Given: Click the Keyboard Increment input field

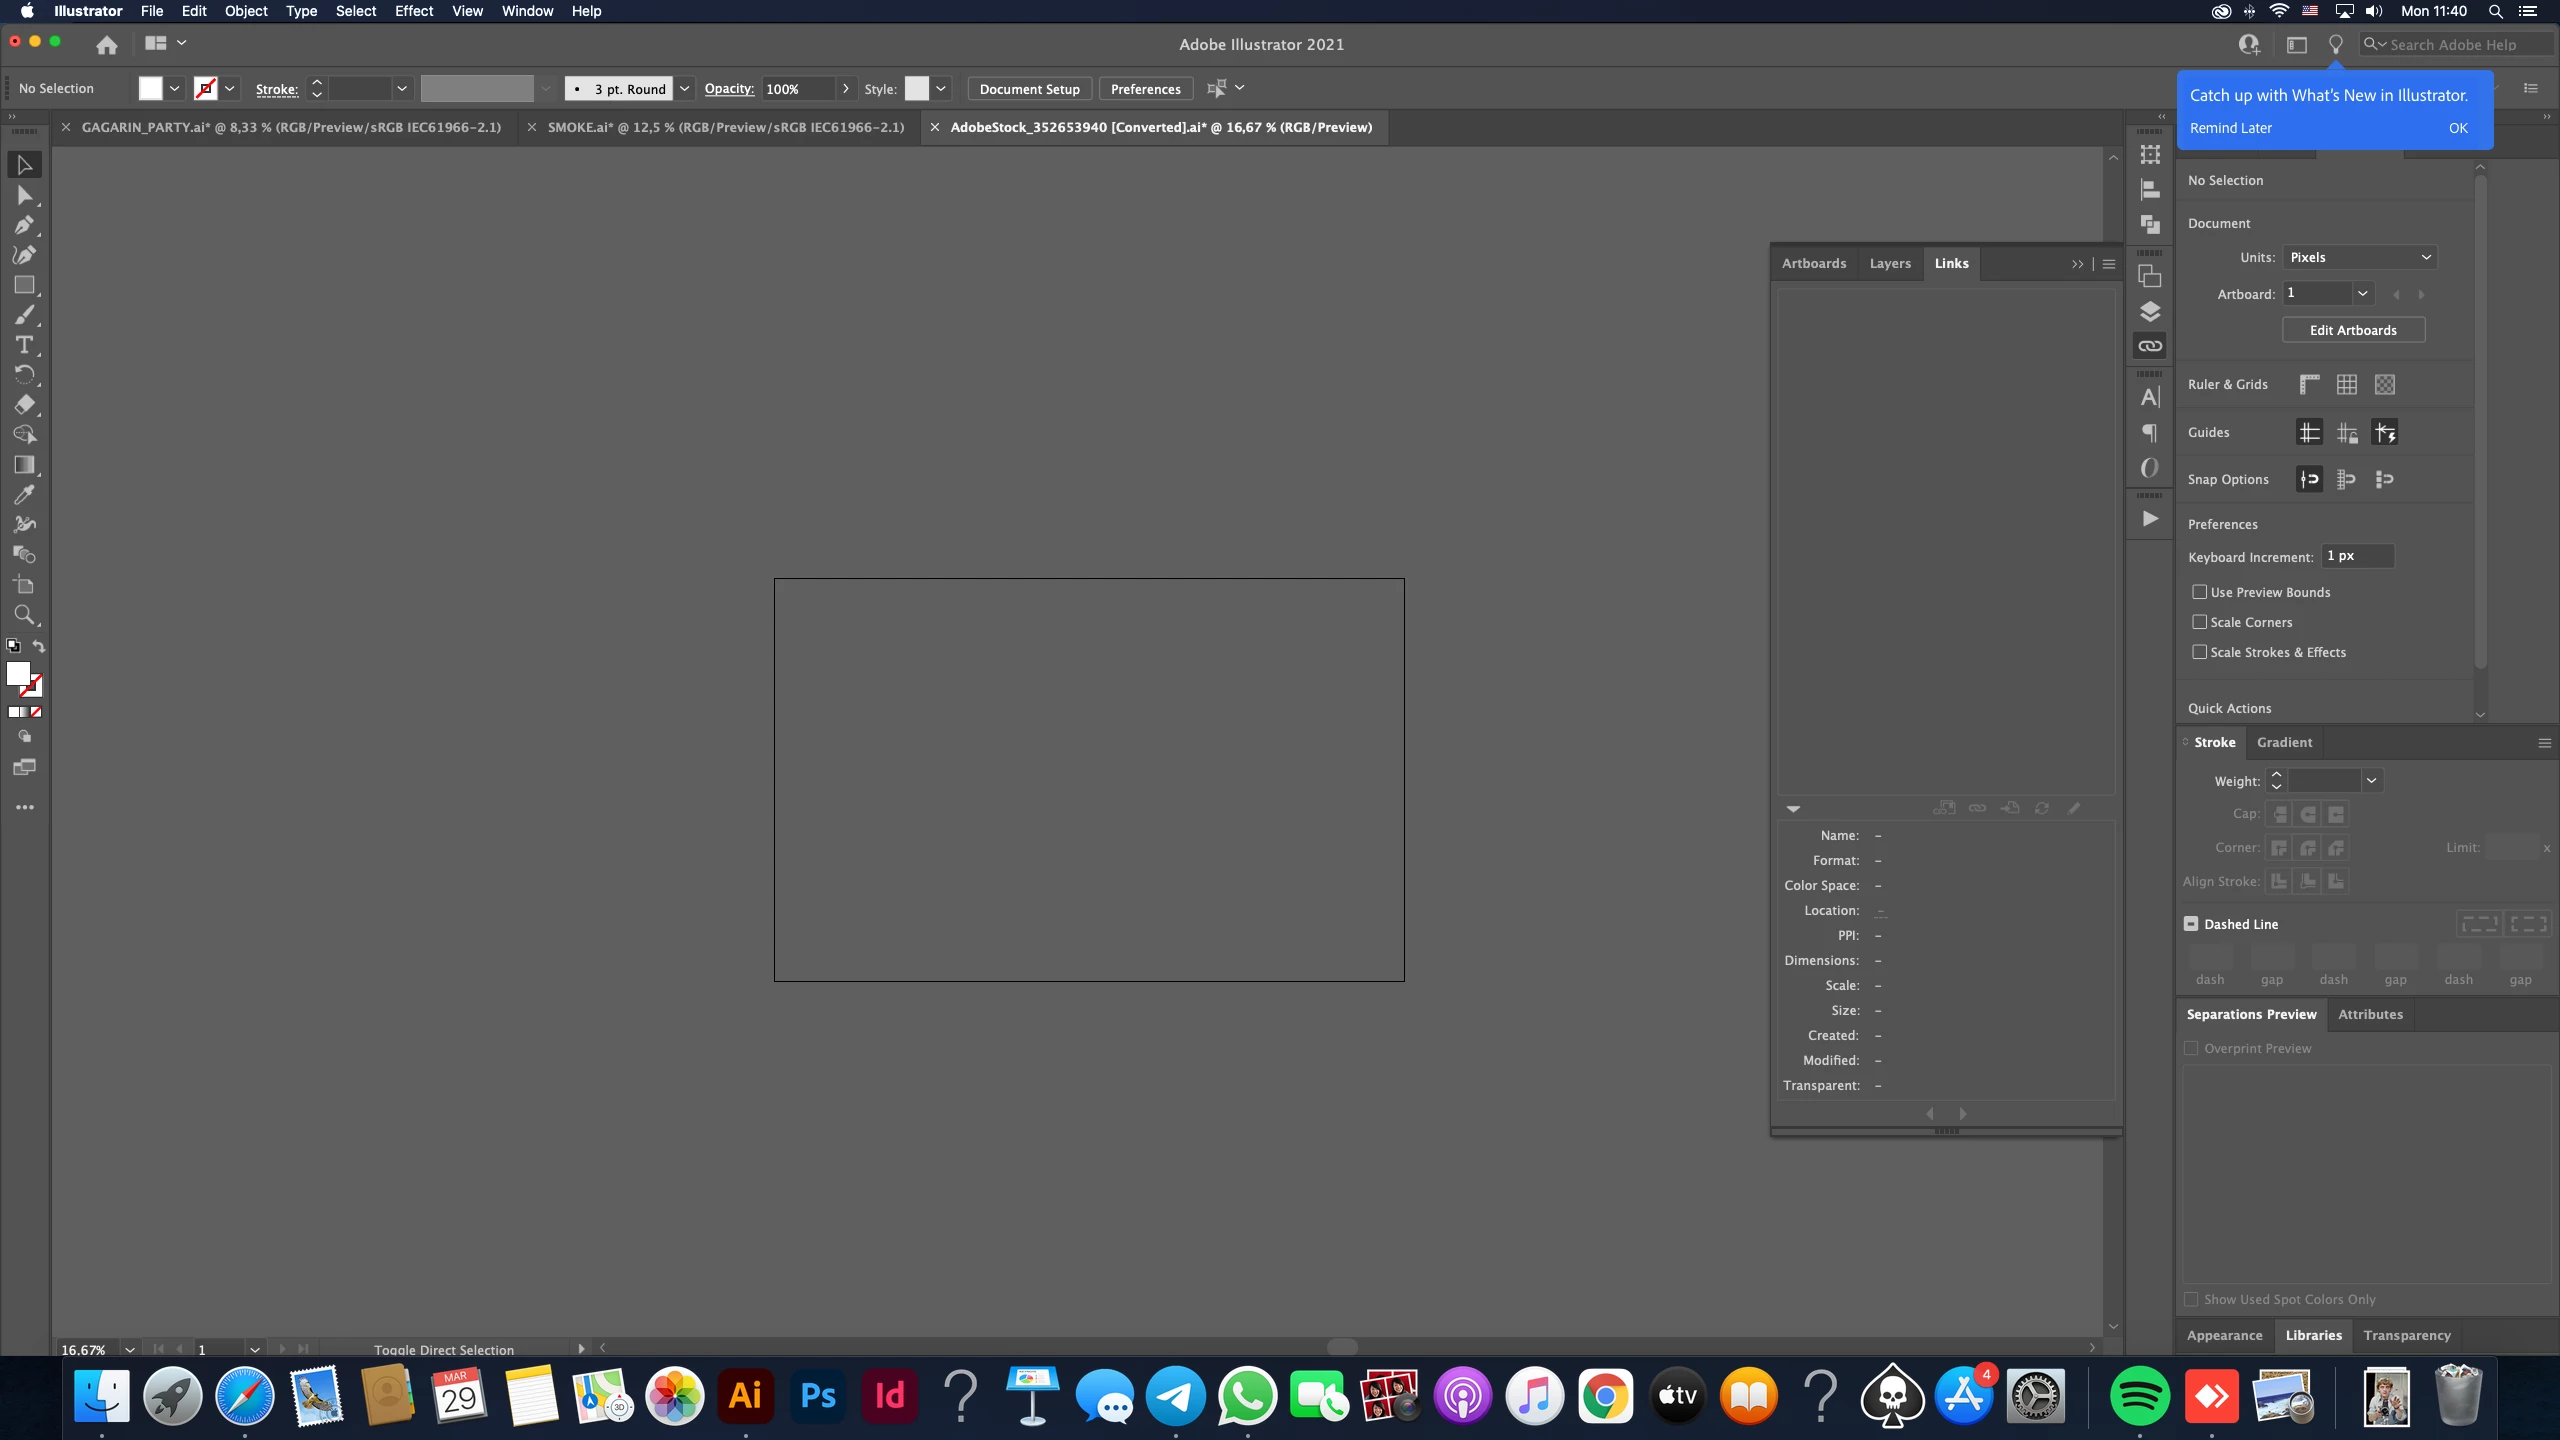Looking at the screenshot, I should 2357,556.
